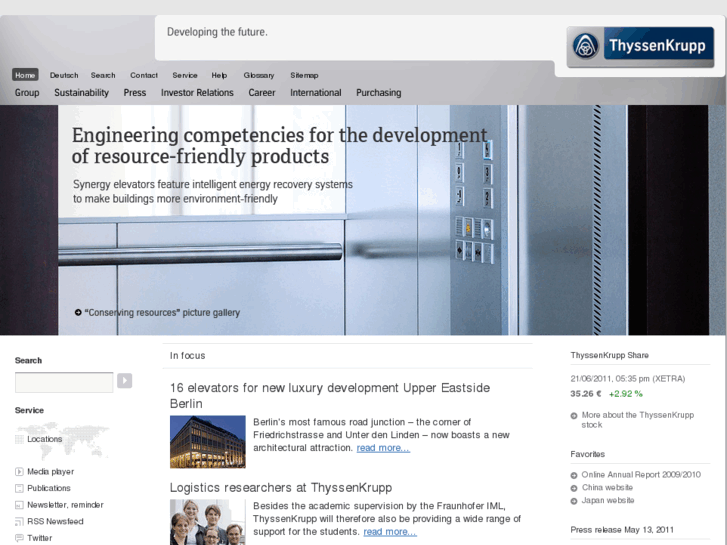
Task: Click arrow icon beside picture gallery link
Action: pyautogui.click(x=78, y=313)
